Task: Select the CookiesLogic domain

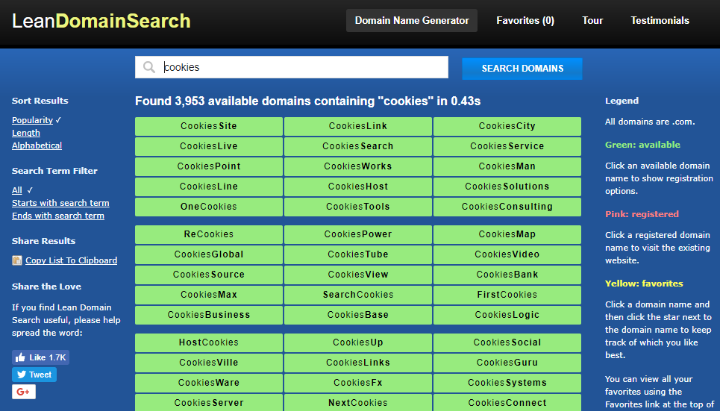Action: pos(507,315)
